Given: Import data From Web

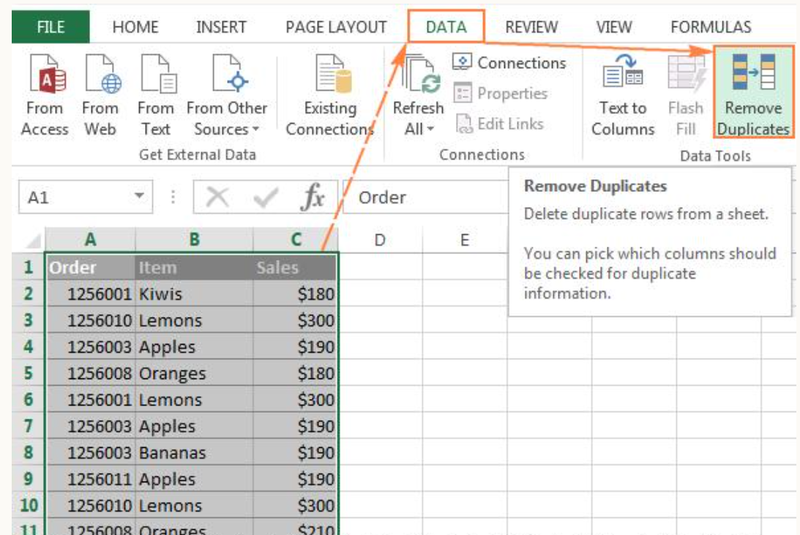Looking at the screenshot, I should (x=101, y=95).
